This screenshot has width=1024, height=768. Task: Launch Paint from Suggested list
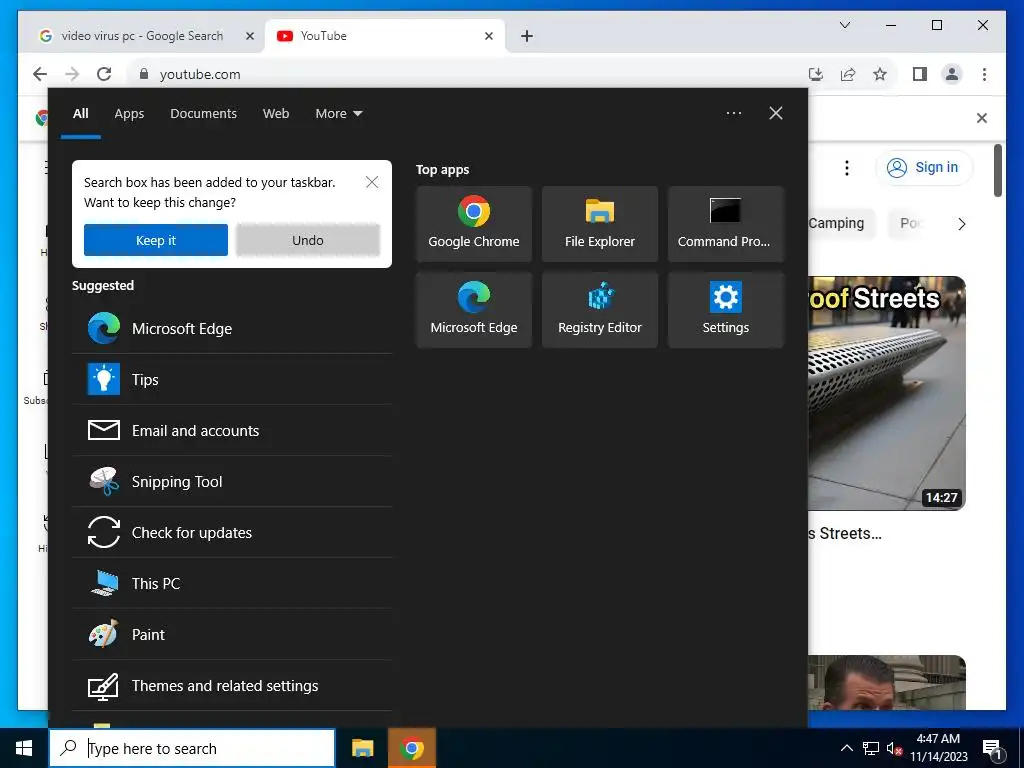tap(232, 634)
